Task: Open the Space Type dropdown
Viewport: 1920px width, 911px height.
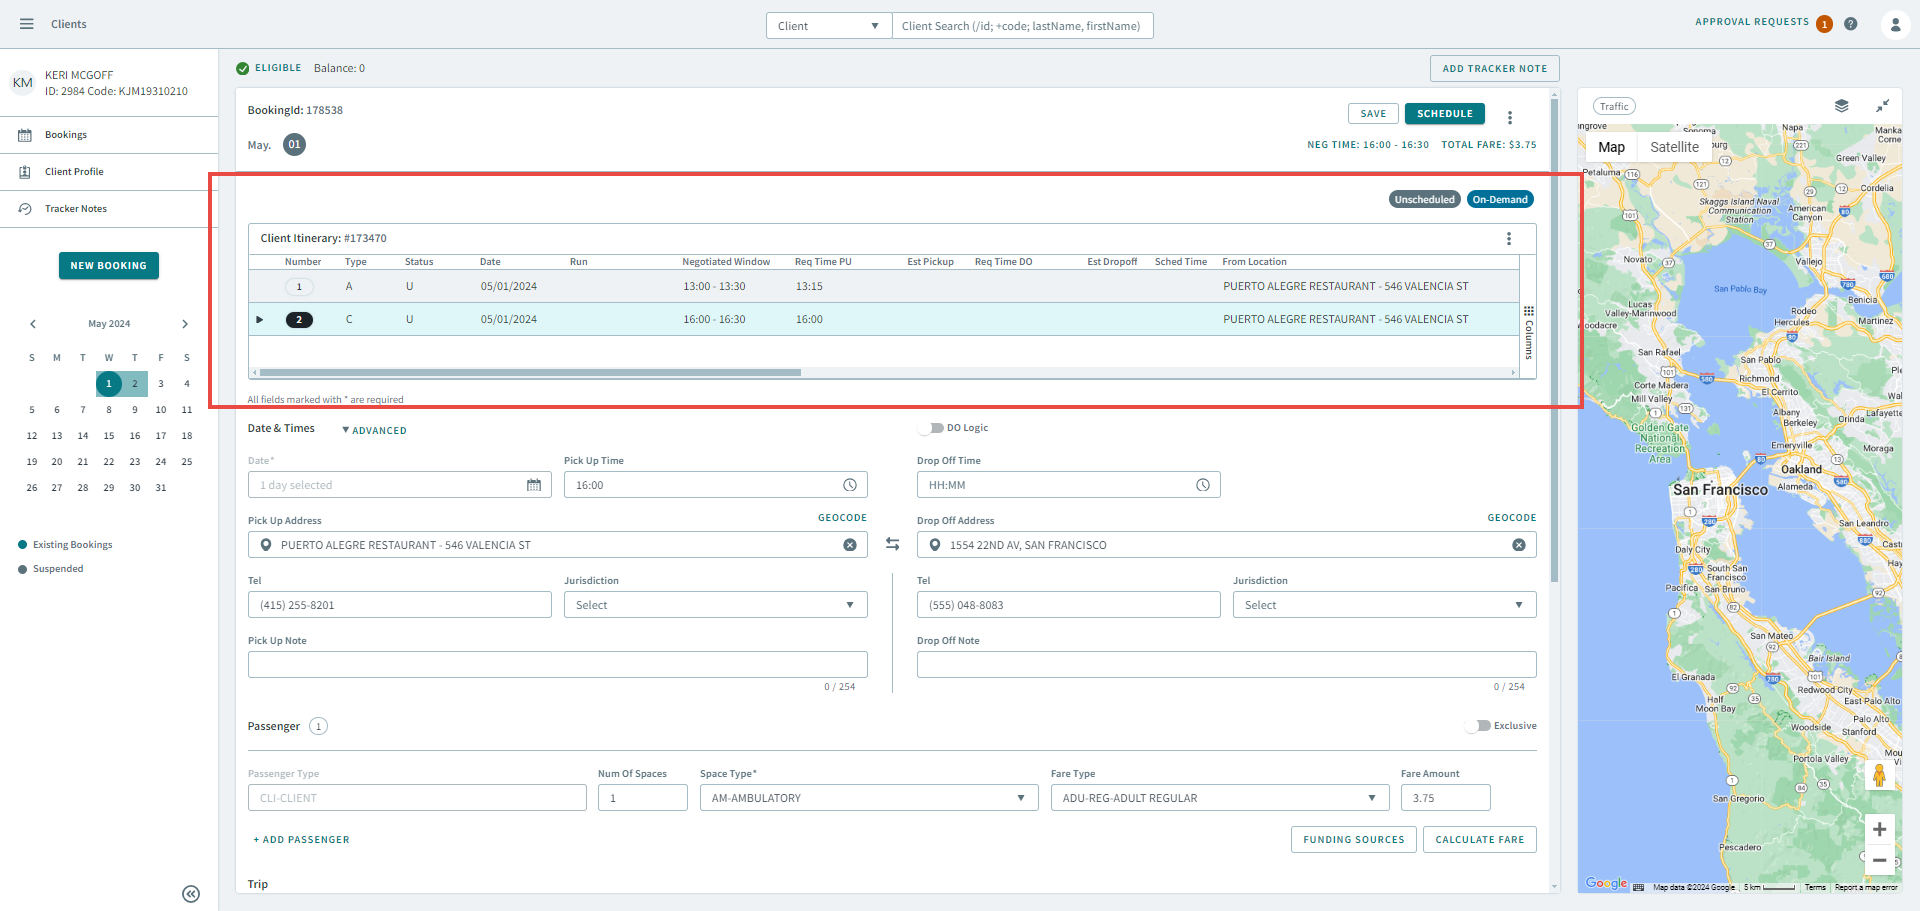Action: tap(867, 798)
